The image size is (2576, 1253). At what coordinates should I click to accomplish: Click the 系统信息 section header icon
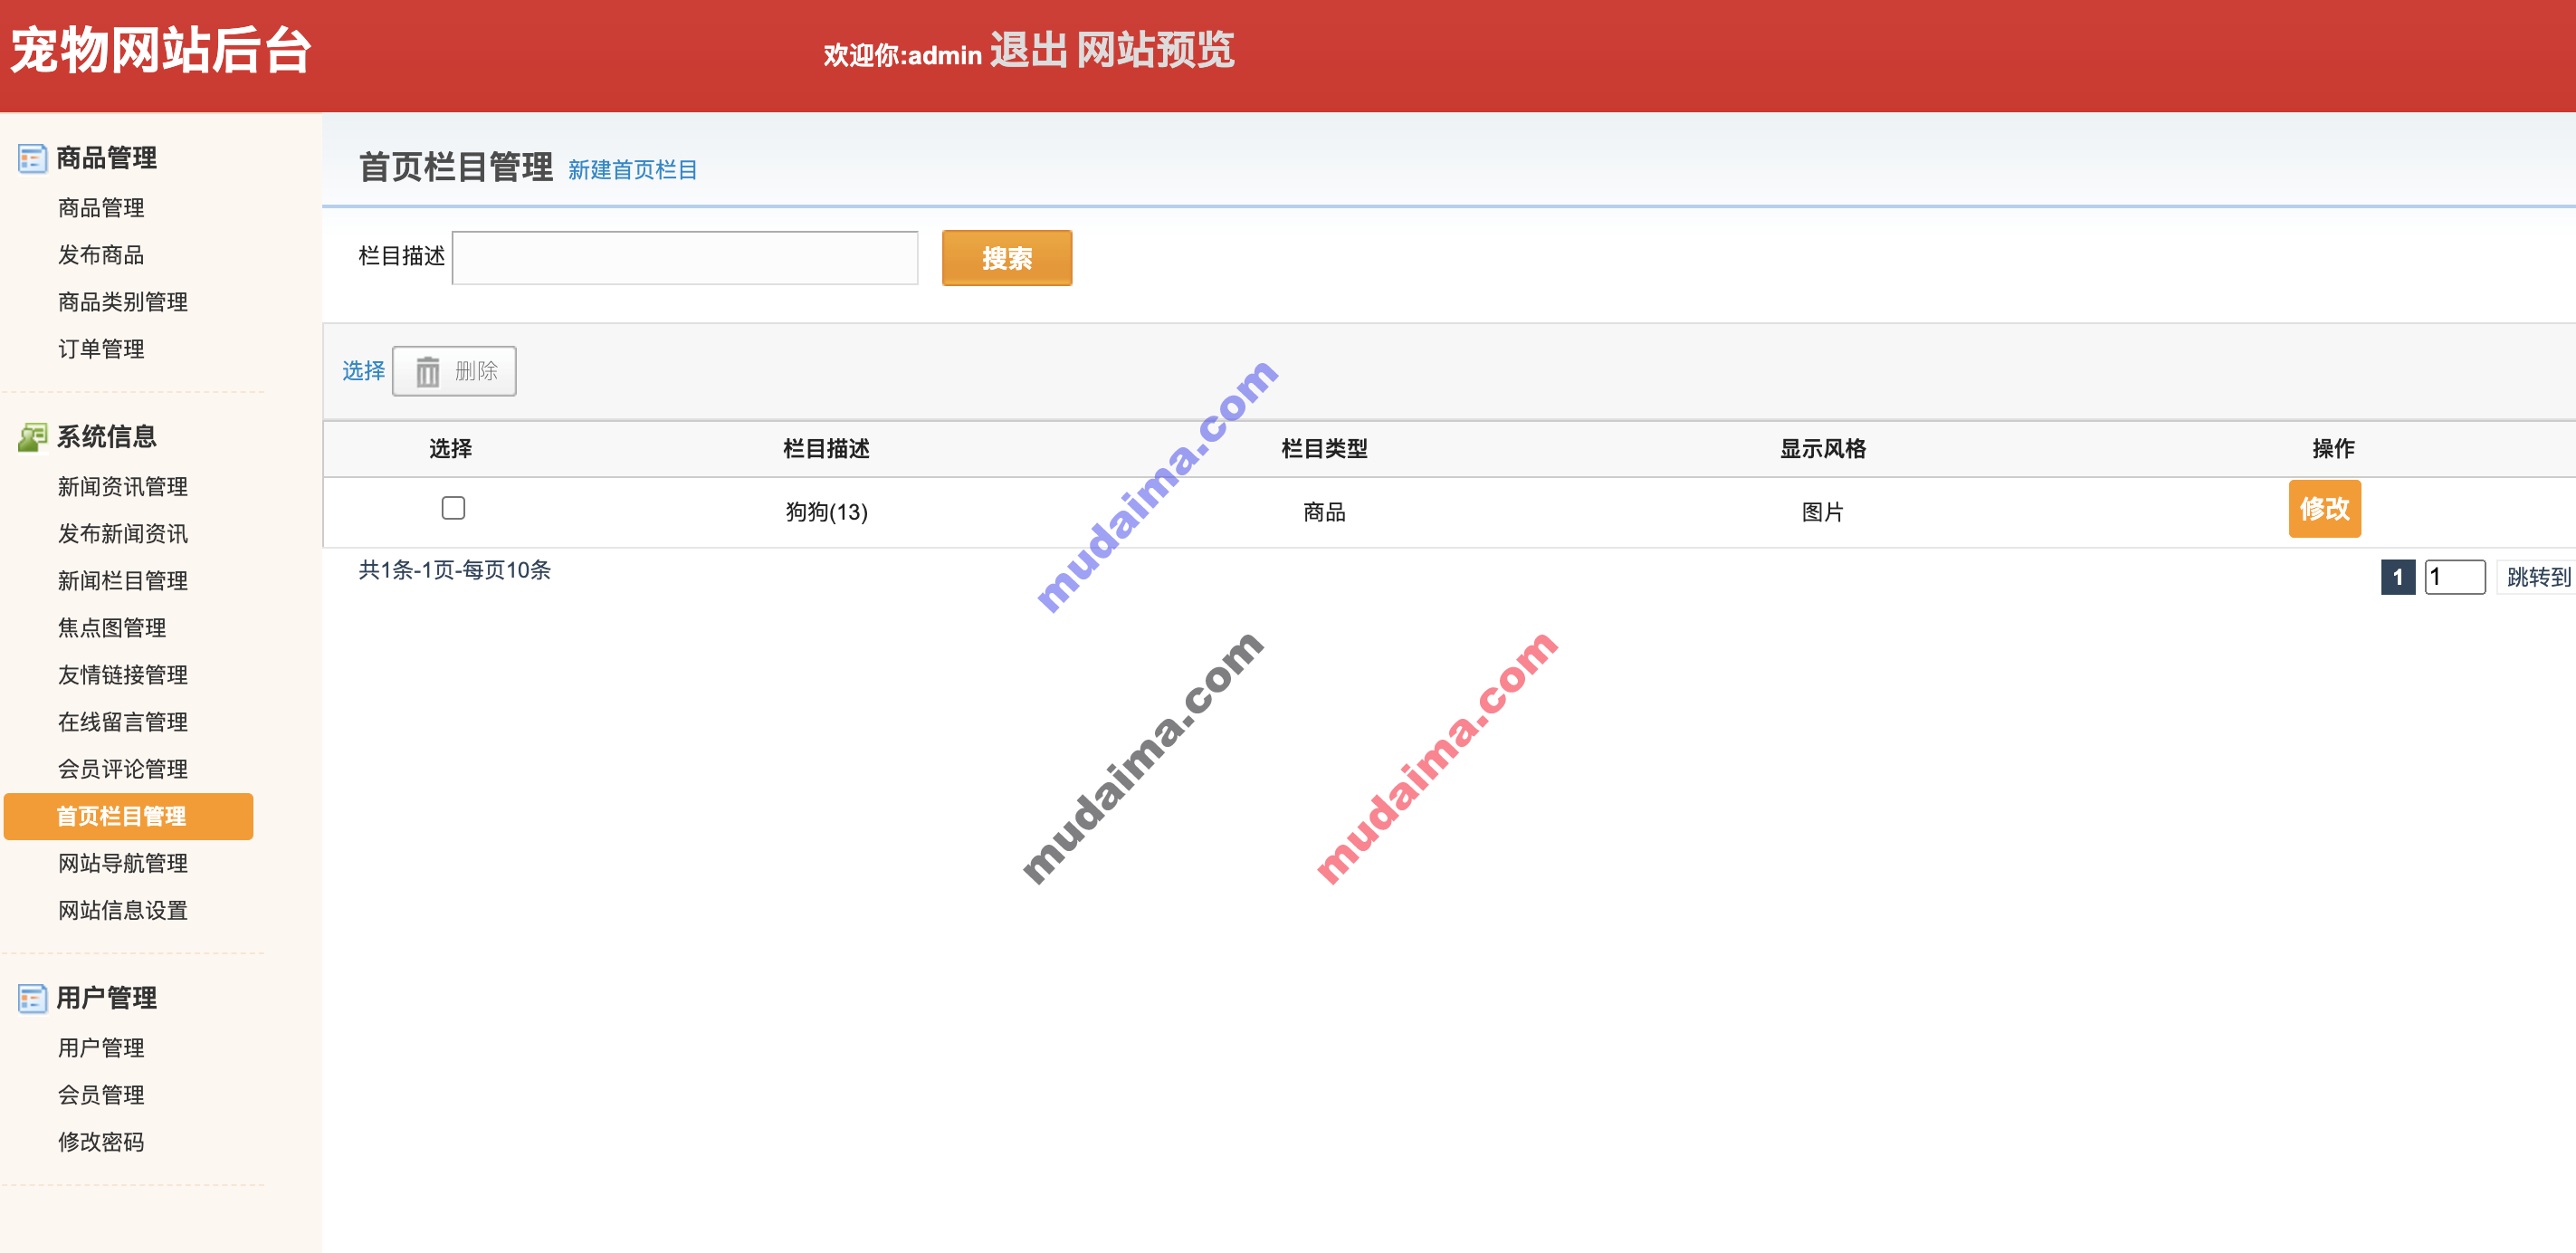coord(32,437)
